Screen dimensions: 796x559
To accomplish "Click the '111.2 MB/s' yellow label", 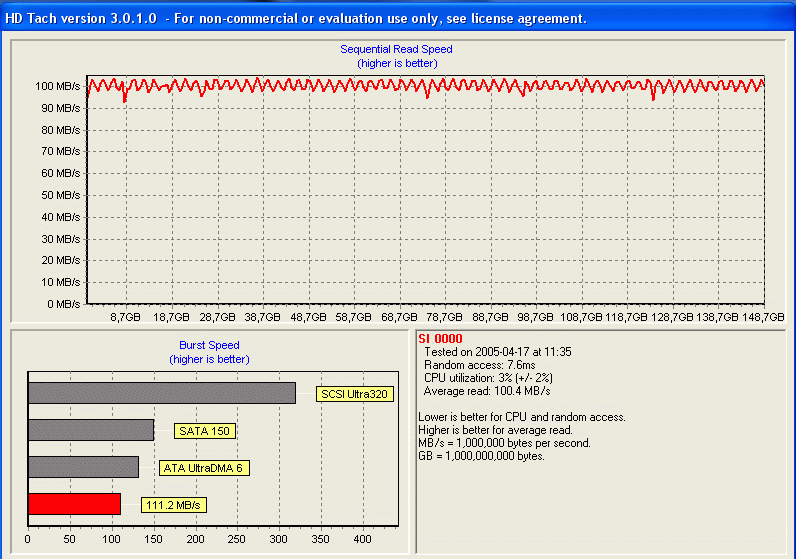I will coord(174,505).
